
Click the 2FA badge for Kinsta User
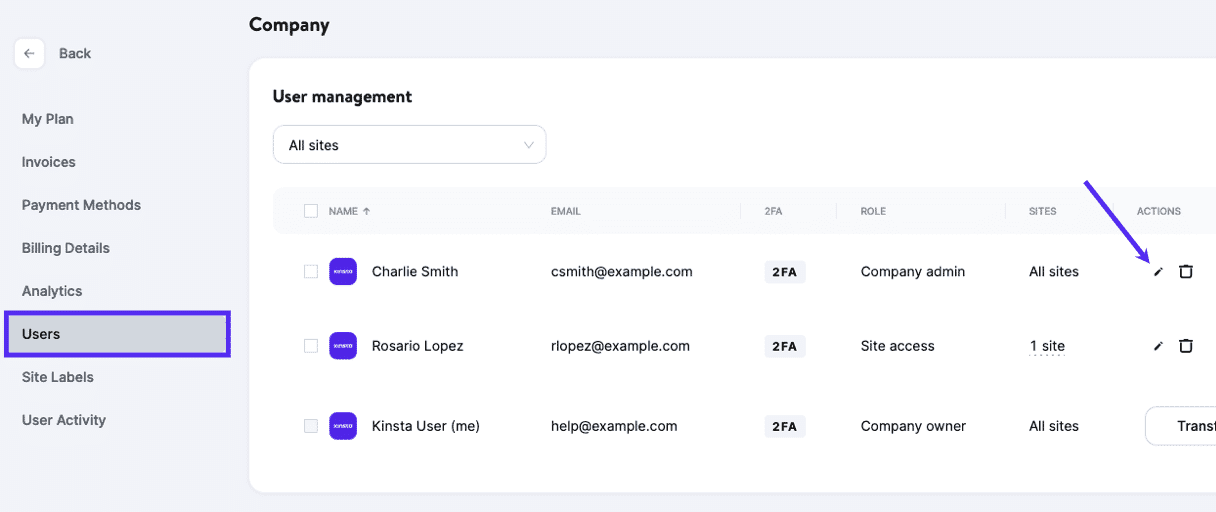(x=784, y=426)
